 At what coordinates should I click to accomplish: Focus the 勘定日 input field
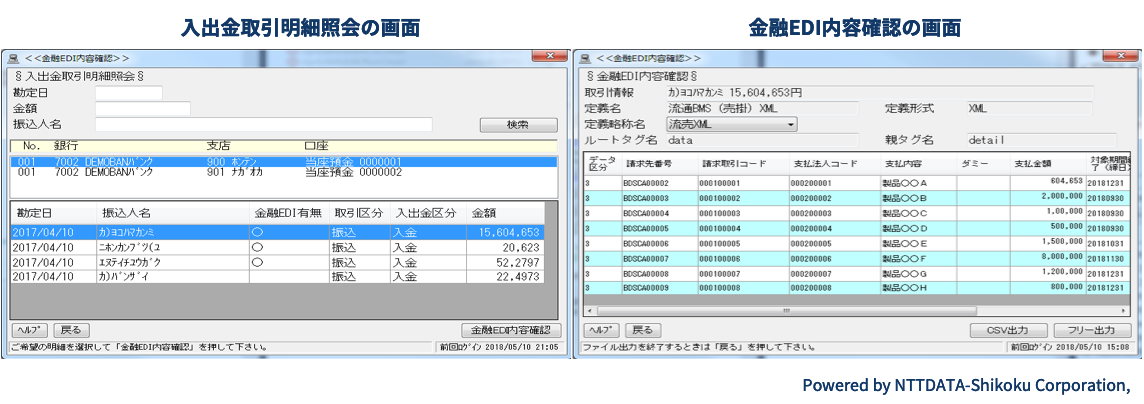128,93
